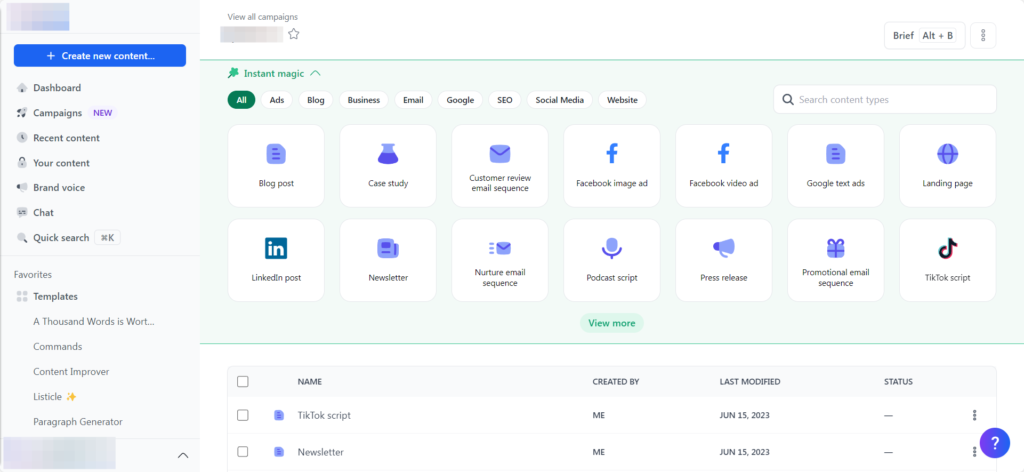Open the Landing page globe card
Screen dimensions: 1024x472
point(948,166)
